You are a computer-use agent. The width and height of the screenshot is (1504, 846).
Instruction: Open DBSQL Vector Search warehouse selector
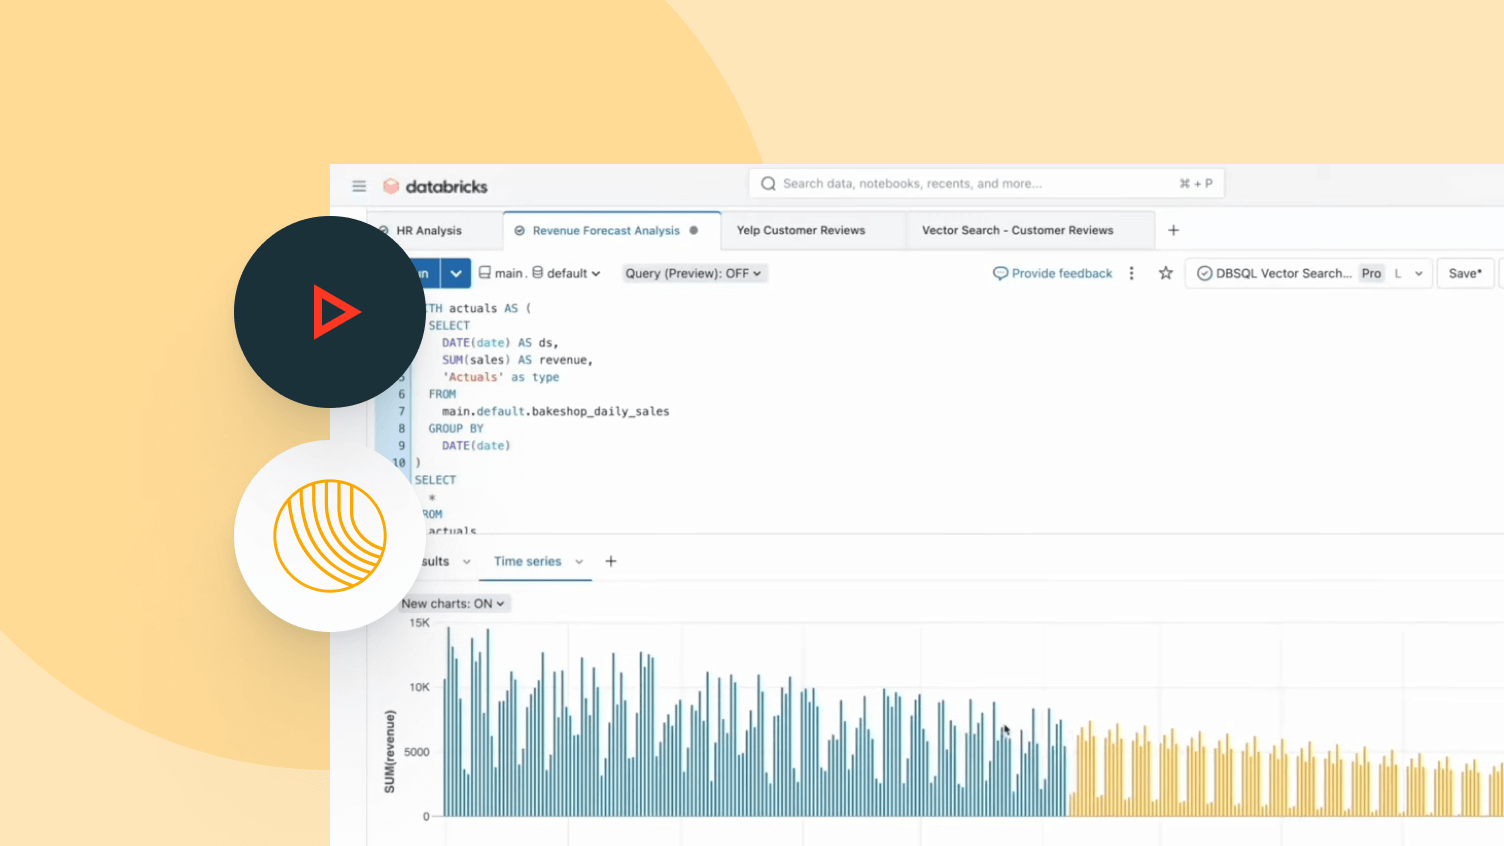click(1309, 273)
